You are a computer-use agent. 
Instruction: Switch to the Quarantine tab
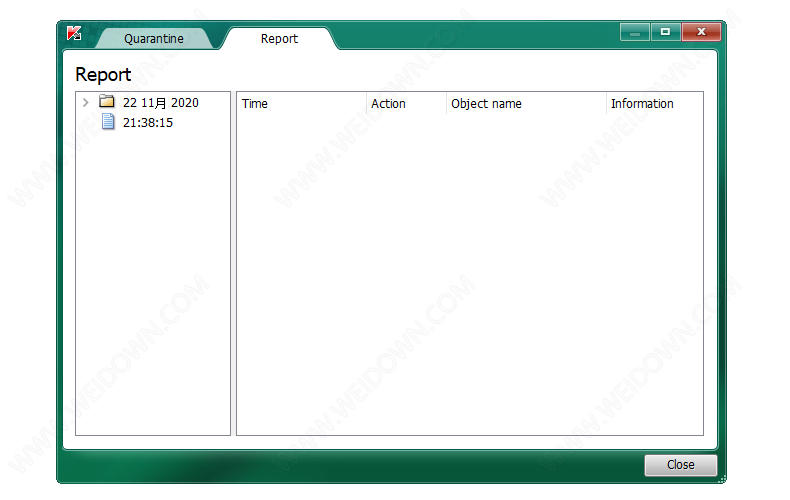[153, 39]
